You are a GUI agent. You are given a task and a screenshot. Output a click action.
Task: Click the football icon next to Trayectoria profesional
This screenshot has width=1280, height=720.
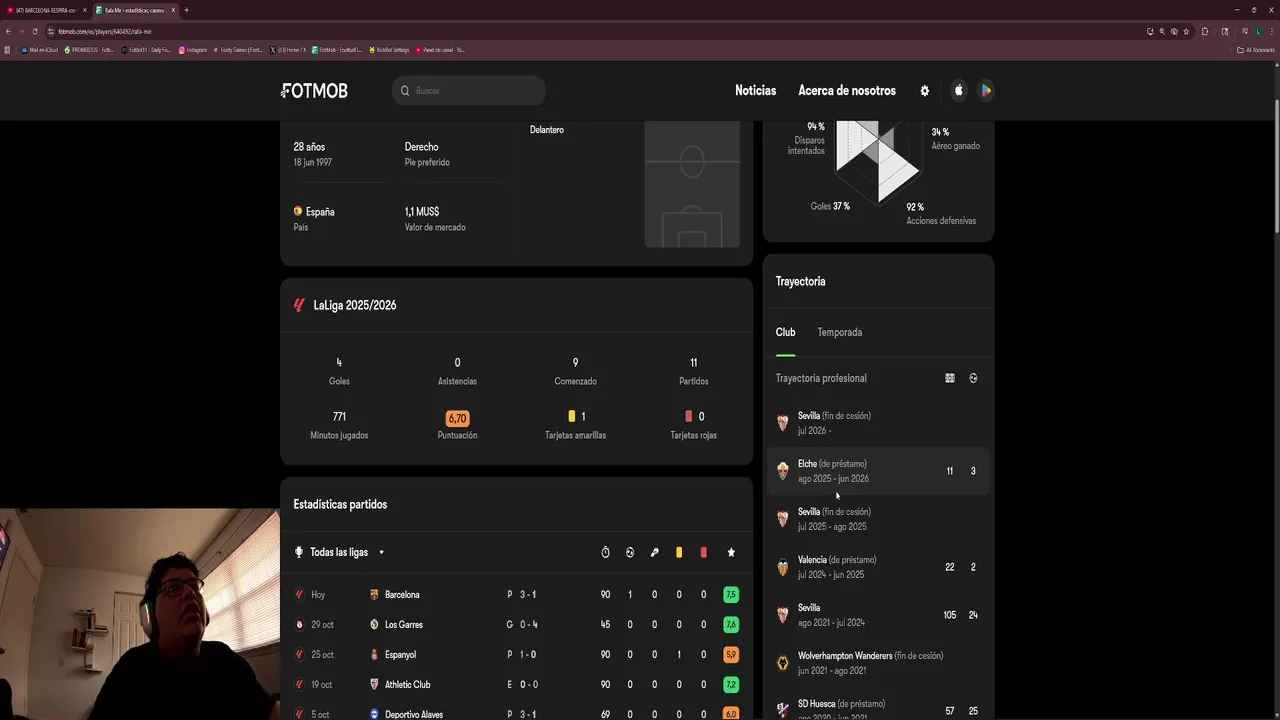tap(973, 378)
